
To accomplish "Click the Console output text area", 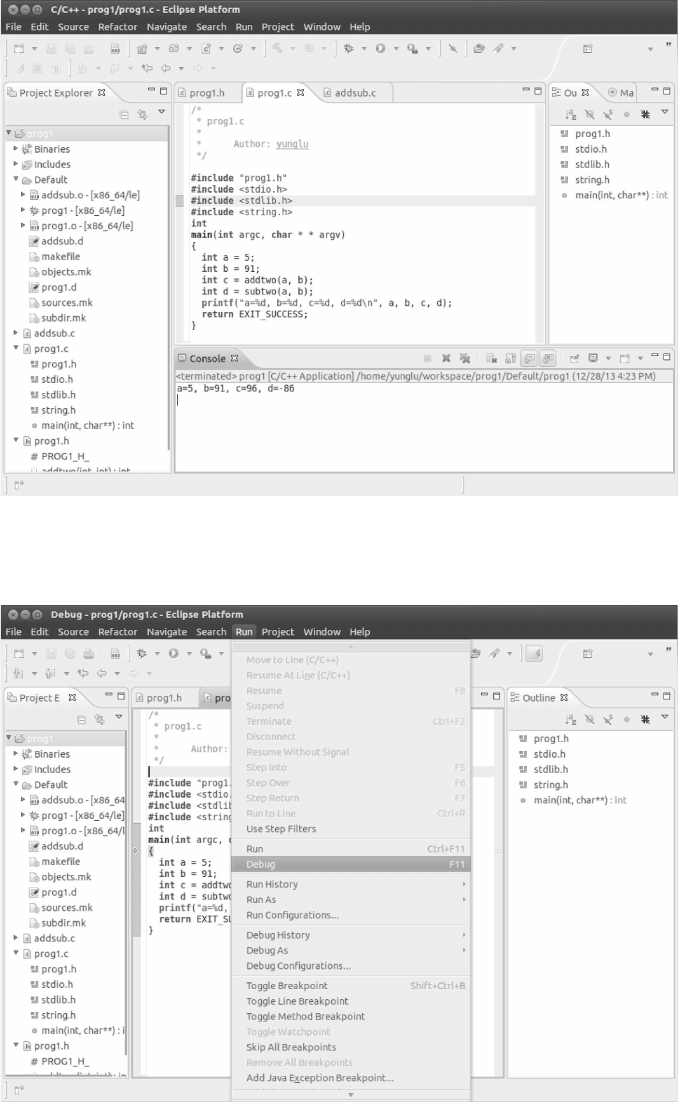I will tap(423, 427).
